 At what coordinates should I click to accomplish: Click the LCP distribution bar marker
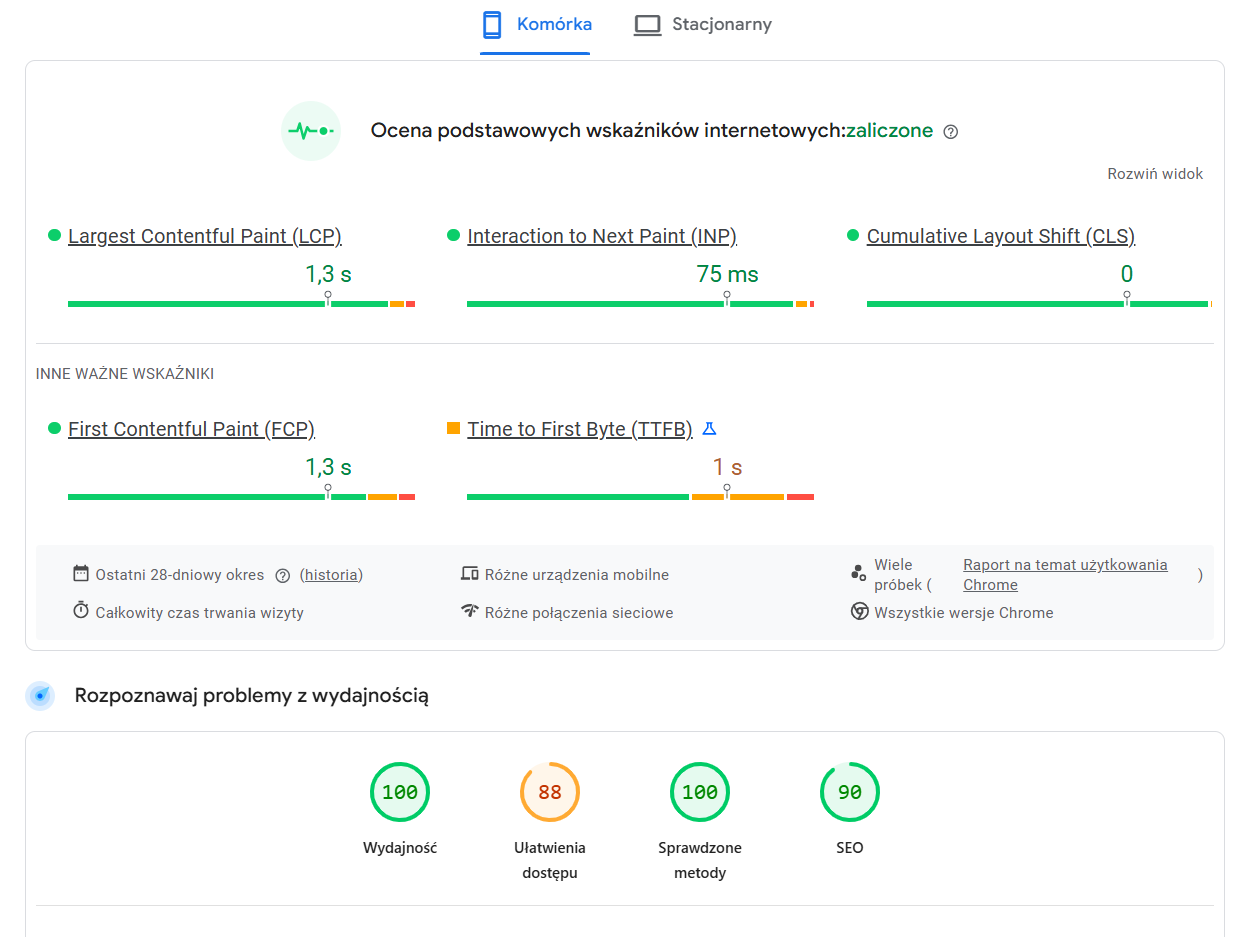tap(328, 299)
